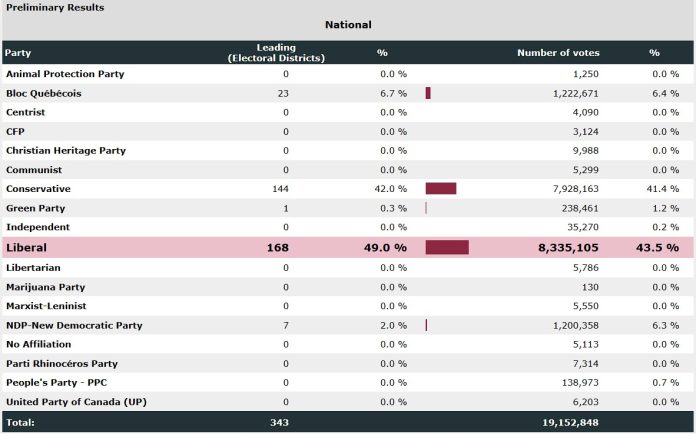Click Liberal leading districts number 168
Image resolution: width=696 pixels, height=434 pixels.
[x=279, y=247]
